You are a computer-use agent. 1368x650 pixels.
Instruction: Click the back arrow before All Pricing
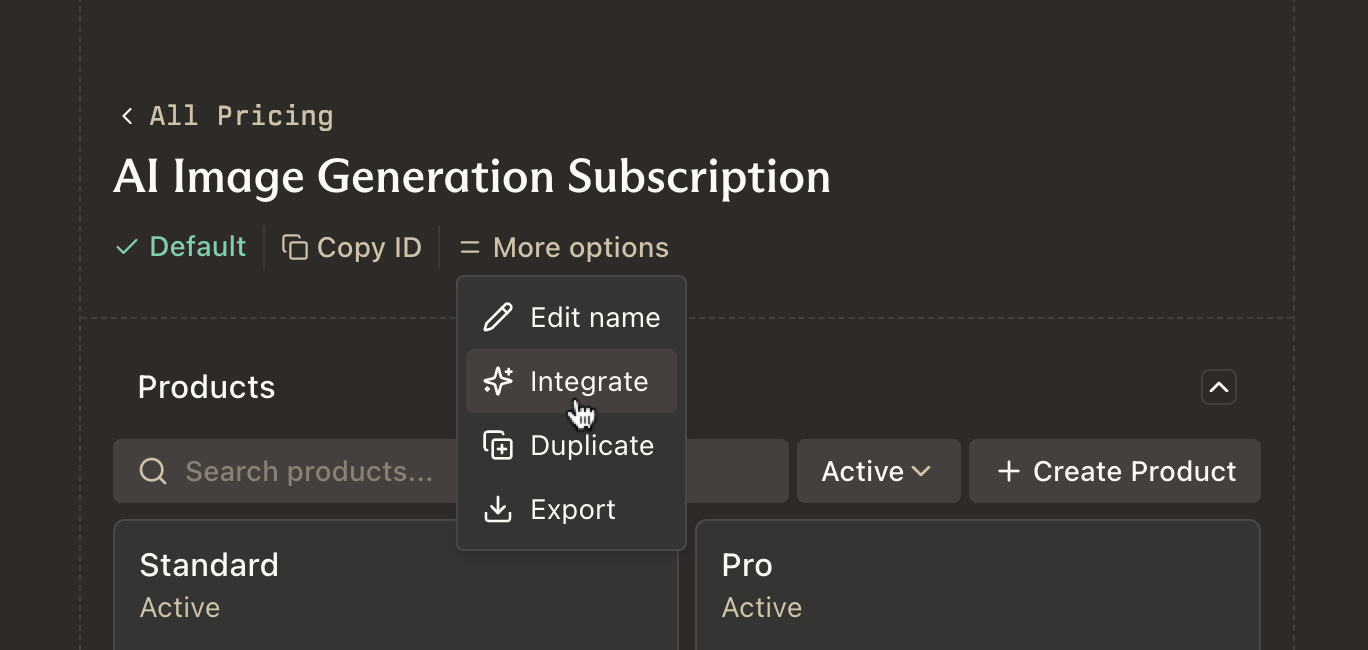[x=126, y=115]
